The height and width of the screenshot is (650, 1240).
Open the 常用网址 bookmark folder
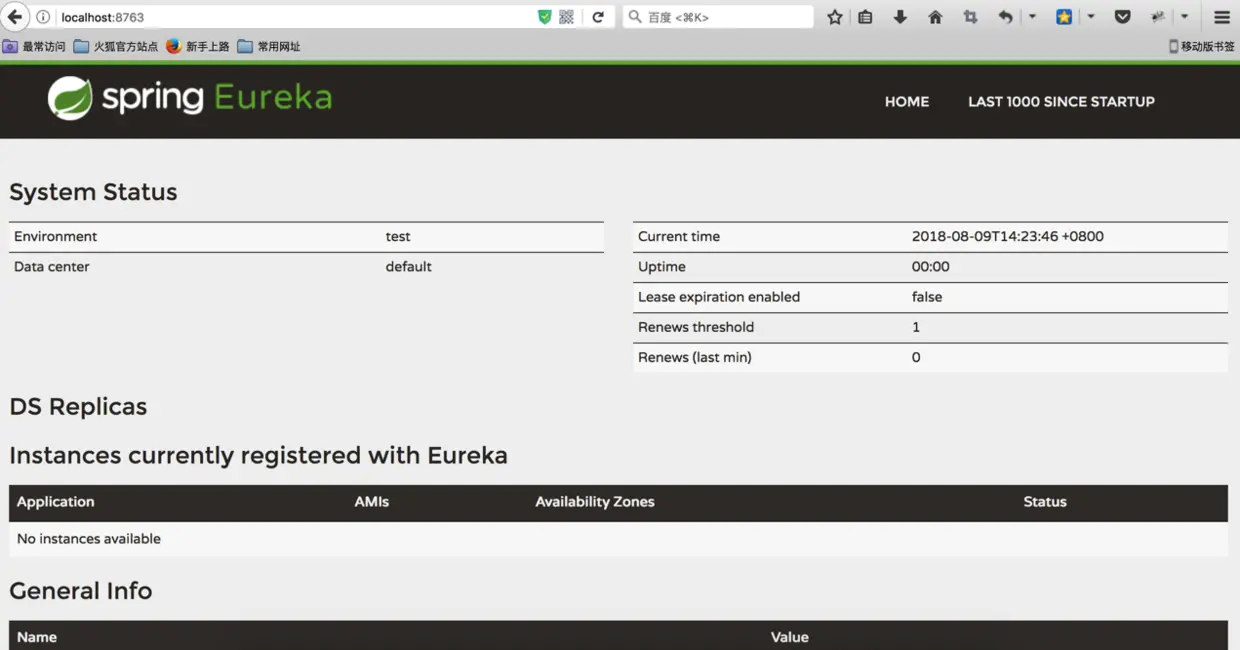click(x=268, y=46)
